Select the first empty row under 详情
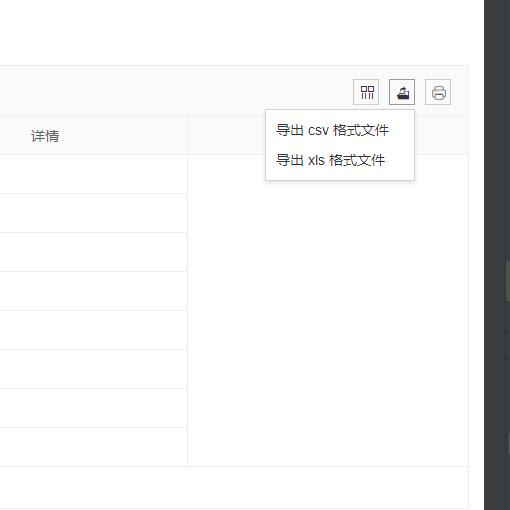Viewport: 510px width, 510px height. click(93, 174)
